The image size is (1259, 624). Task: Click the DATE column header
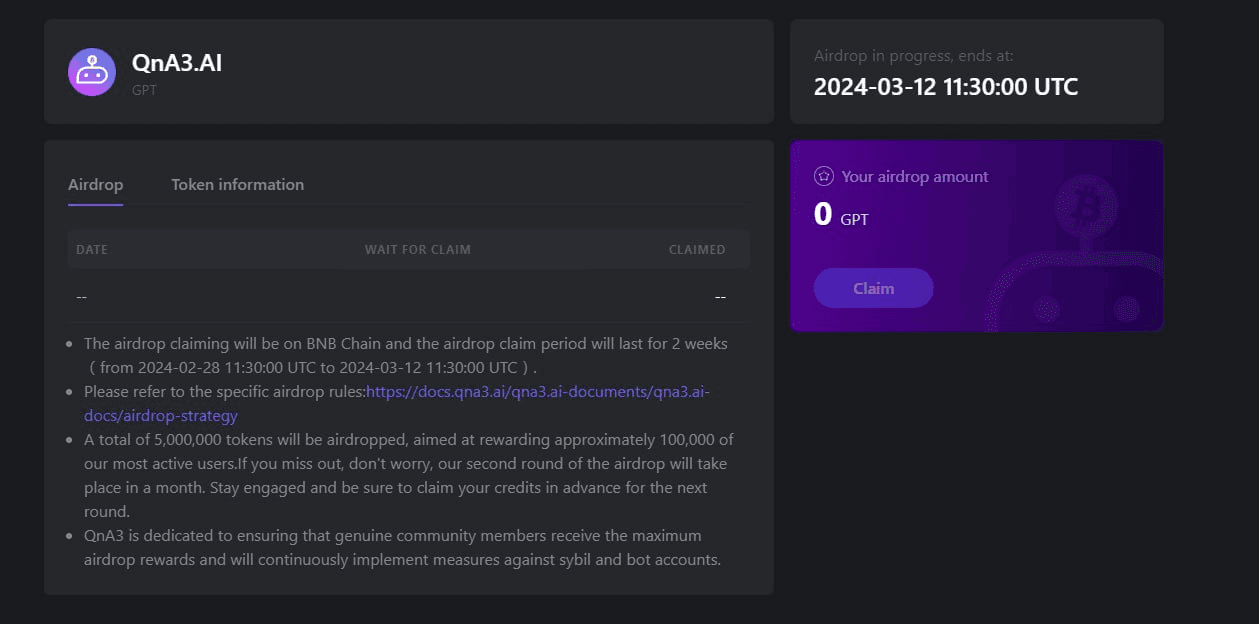(x=92, y=249)
